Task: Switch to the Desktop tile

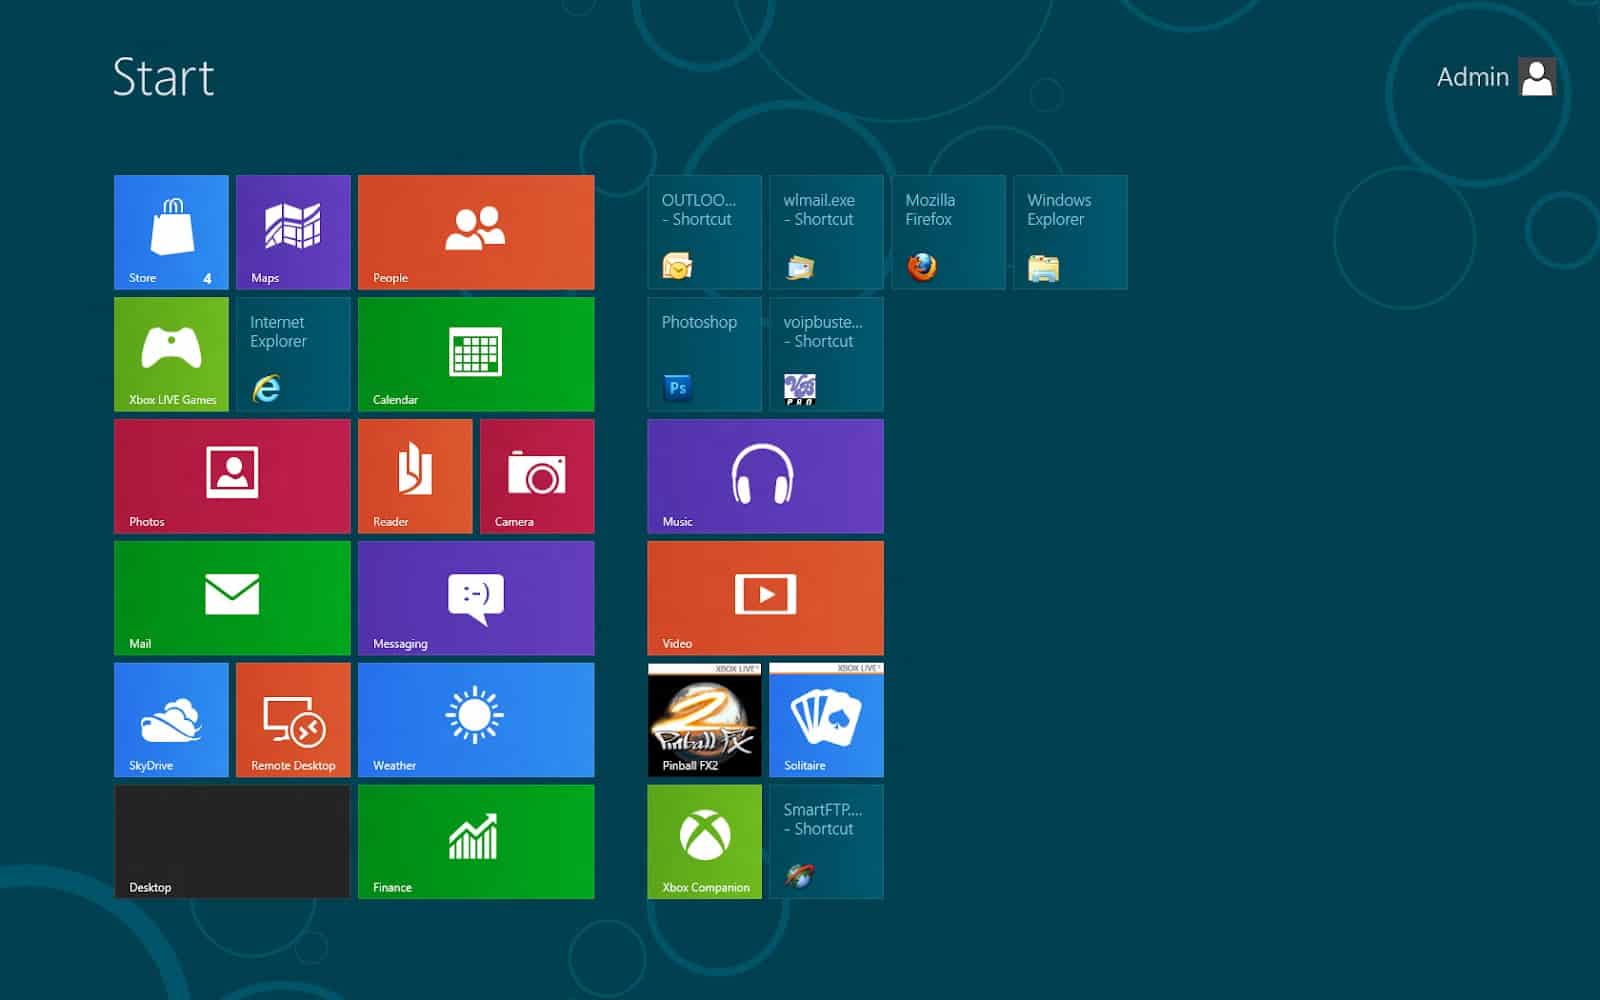Action: [232, 842]
